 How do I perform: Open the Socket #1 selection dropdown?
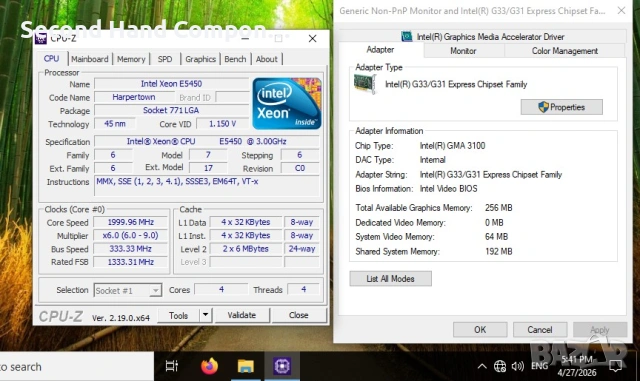pos(128,290)
